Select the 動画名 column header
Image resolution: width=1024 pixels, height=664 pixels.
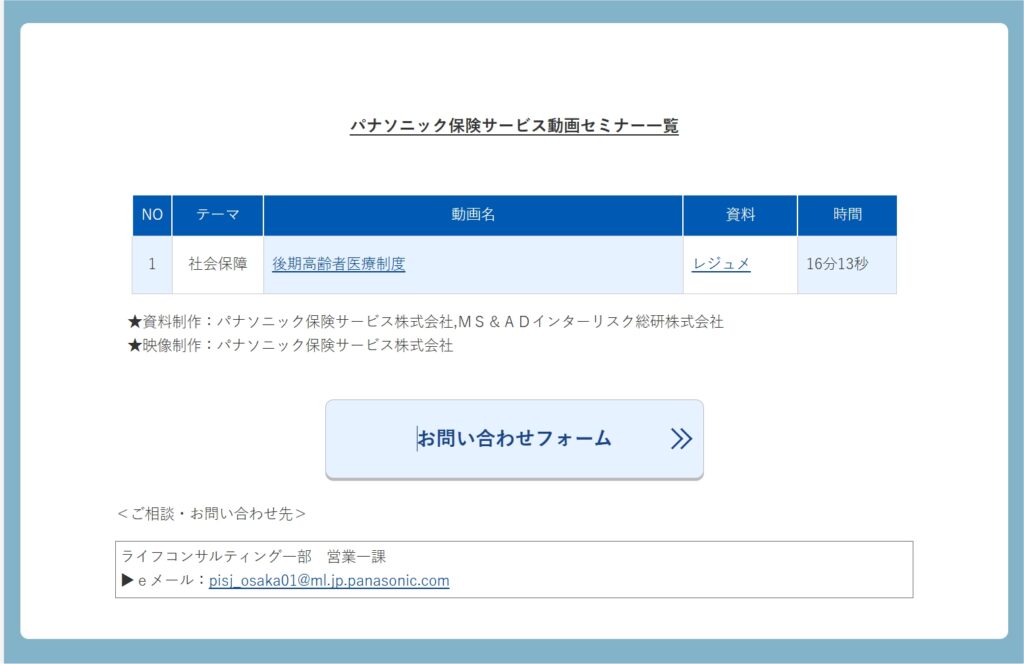pos(473,215)
